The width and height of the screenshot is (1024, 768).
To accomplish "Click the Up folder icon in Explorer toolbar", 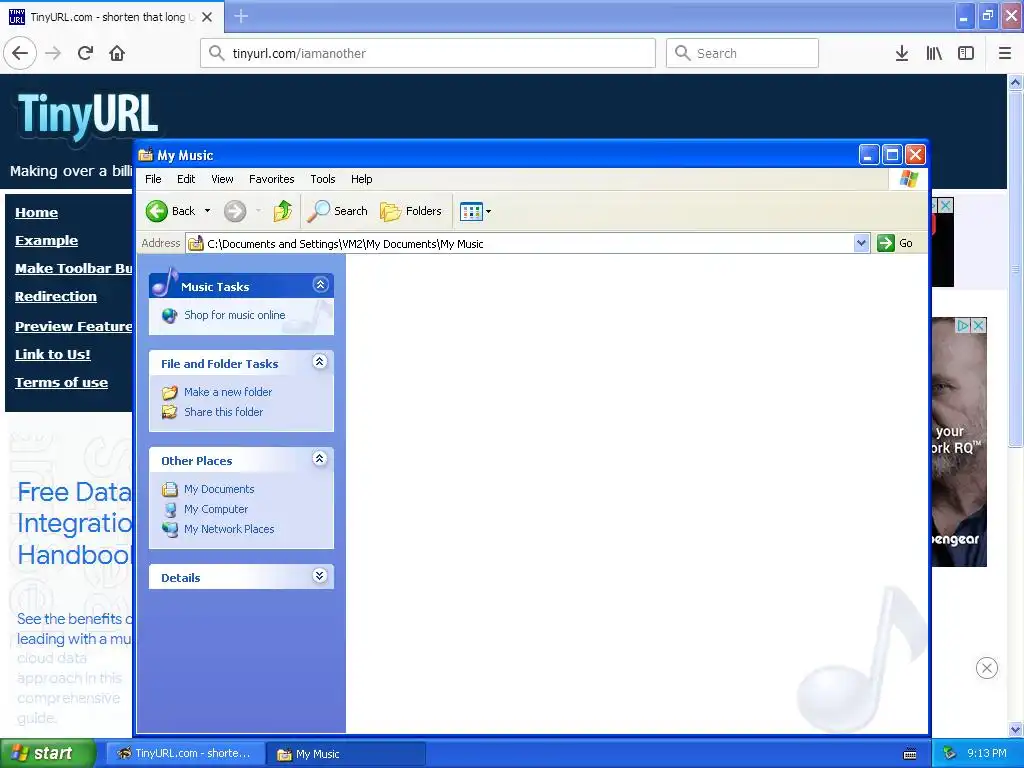I will [283, 211].
